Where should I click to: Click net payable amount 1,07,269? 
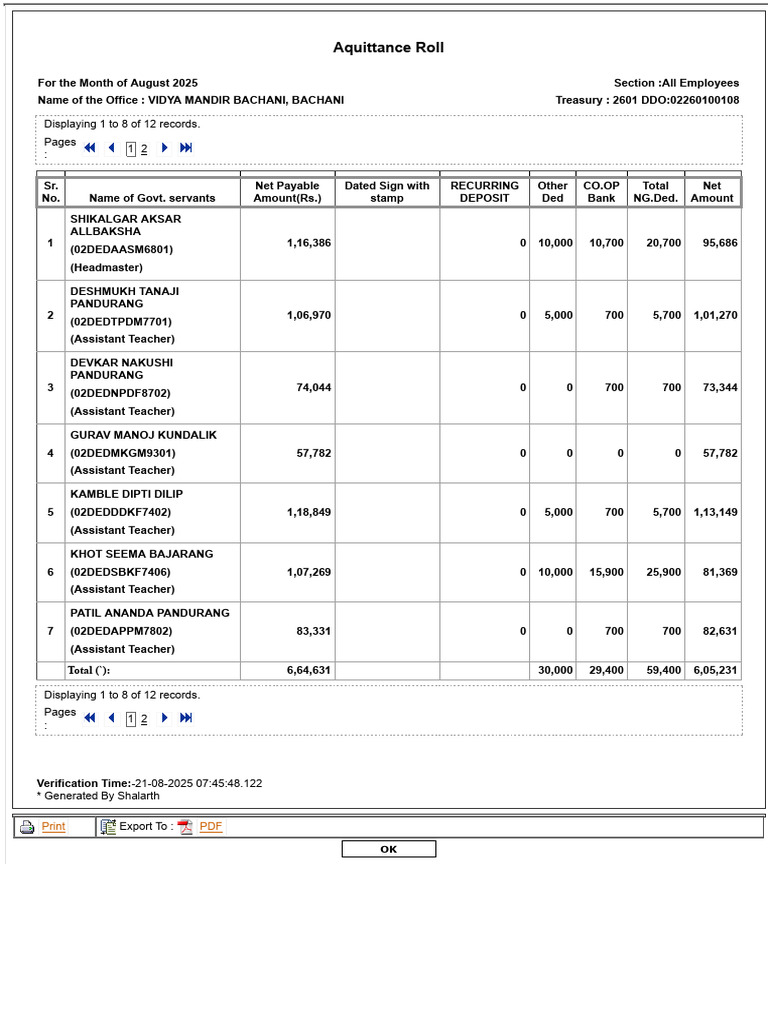[309, 572]
